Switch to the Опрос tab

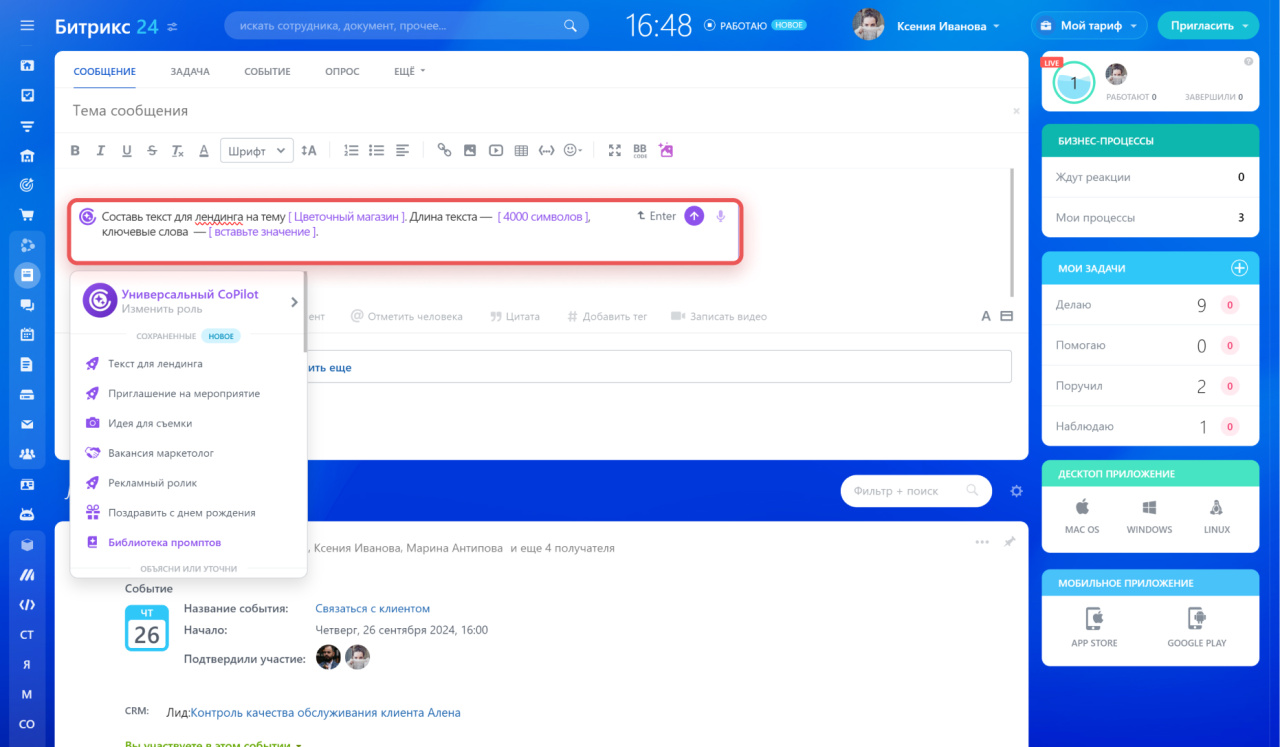pos(342,72)
